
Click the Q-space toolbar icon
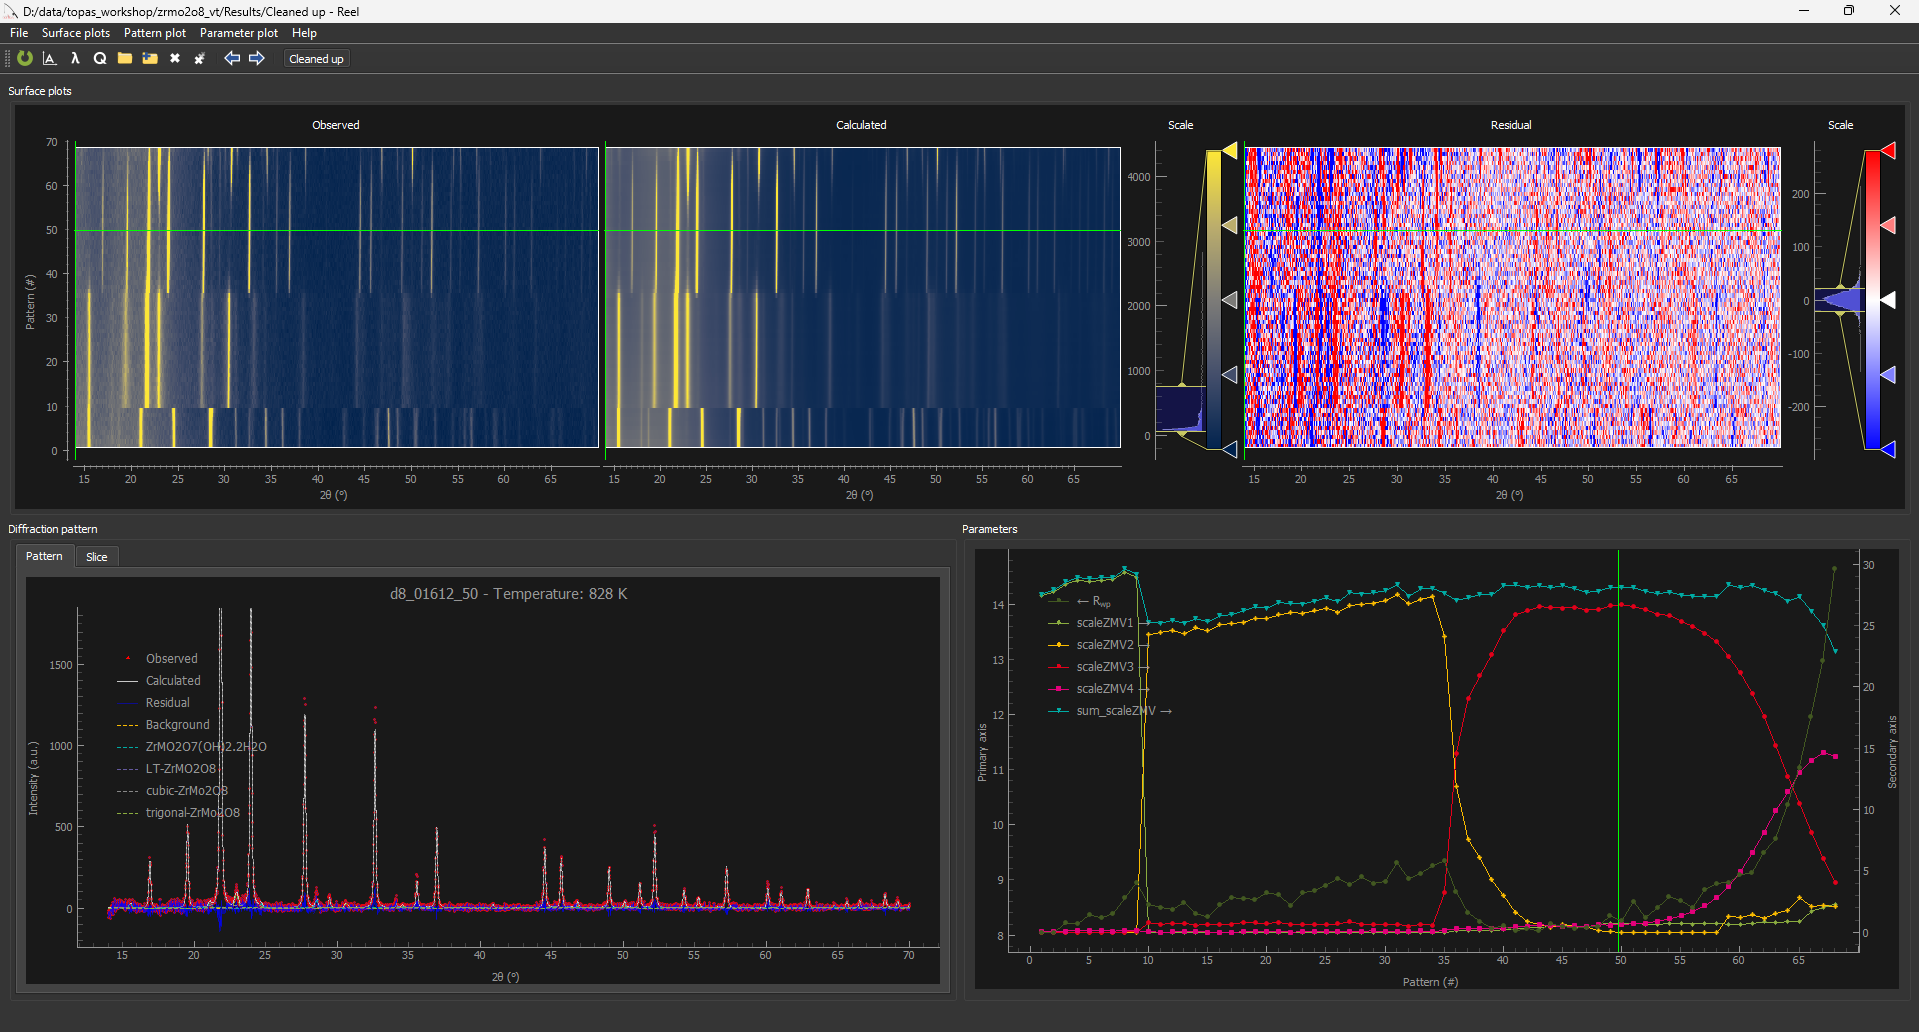[100, 59]
